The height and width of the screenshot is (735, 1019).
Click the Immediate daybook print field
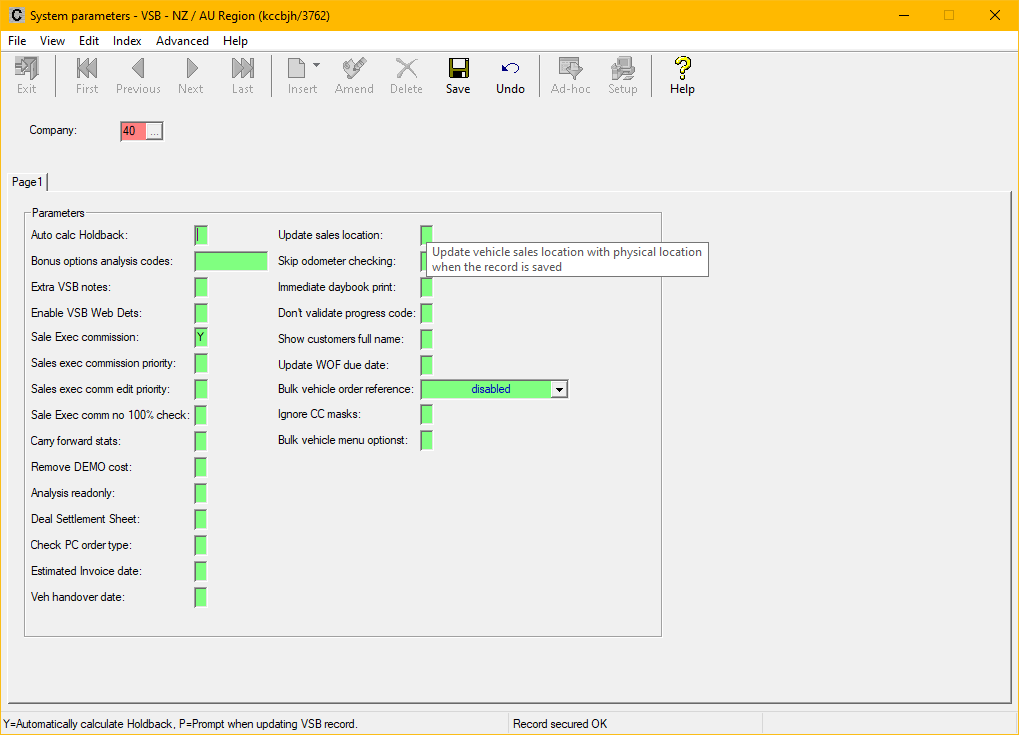[x=426, y=287]
